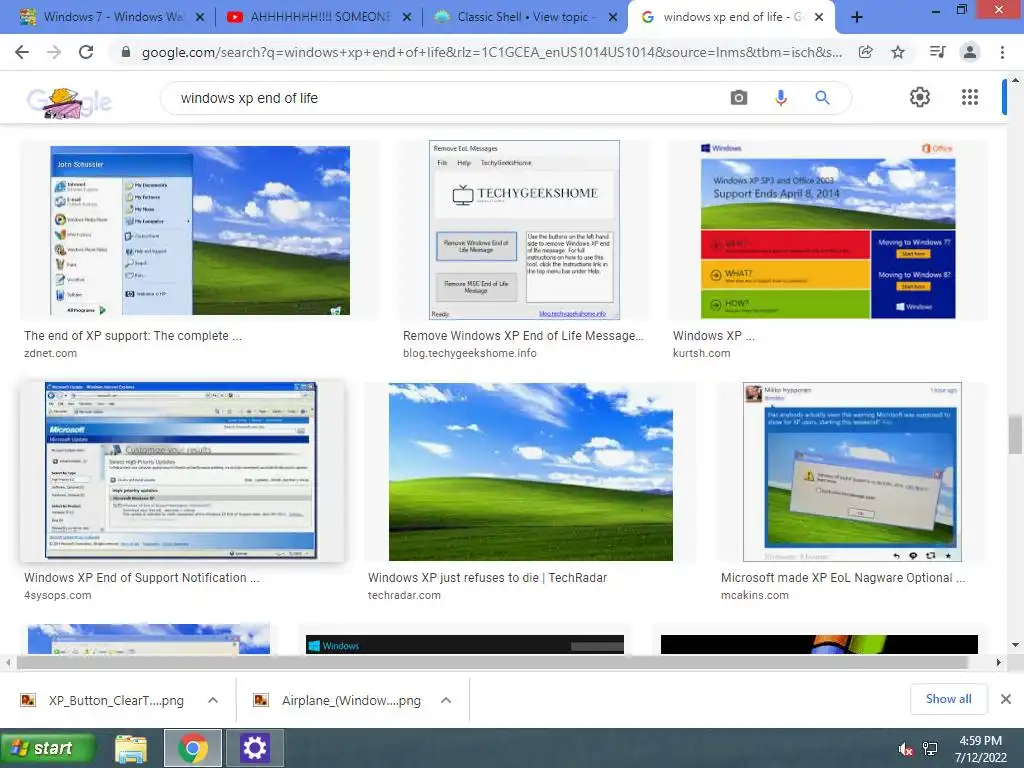
Task: Click the forward navigation arrow
Action: click(54, 52)
